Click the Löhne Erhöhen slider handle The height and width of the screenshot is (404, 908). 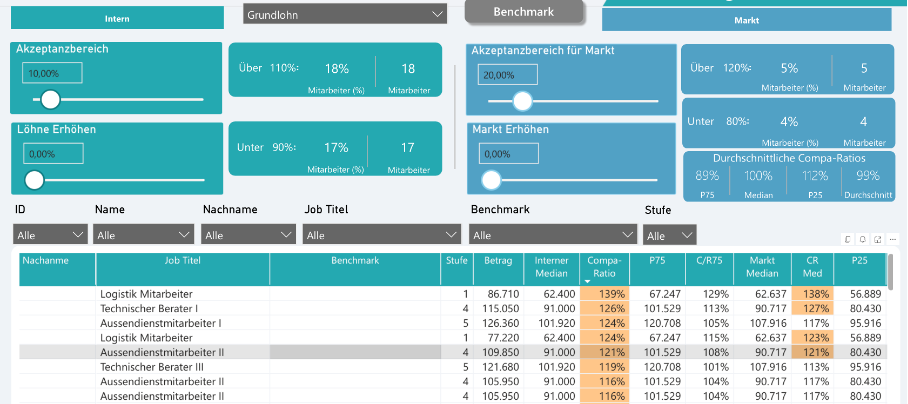(x=34, y=180)
